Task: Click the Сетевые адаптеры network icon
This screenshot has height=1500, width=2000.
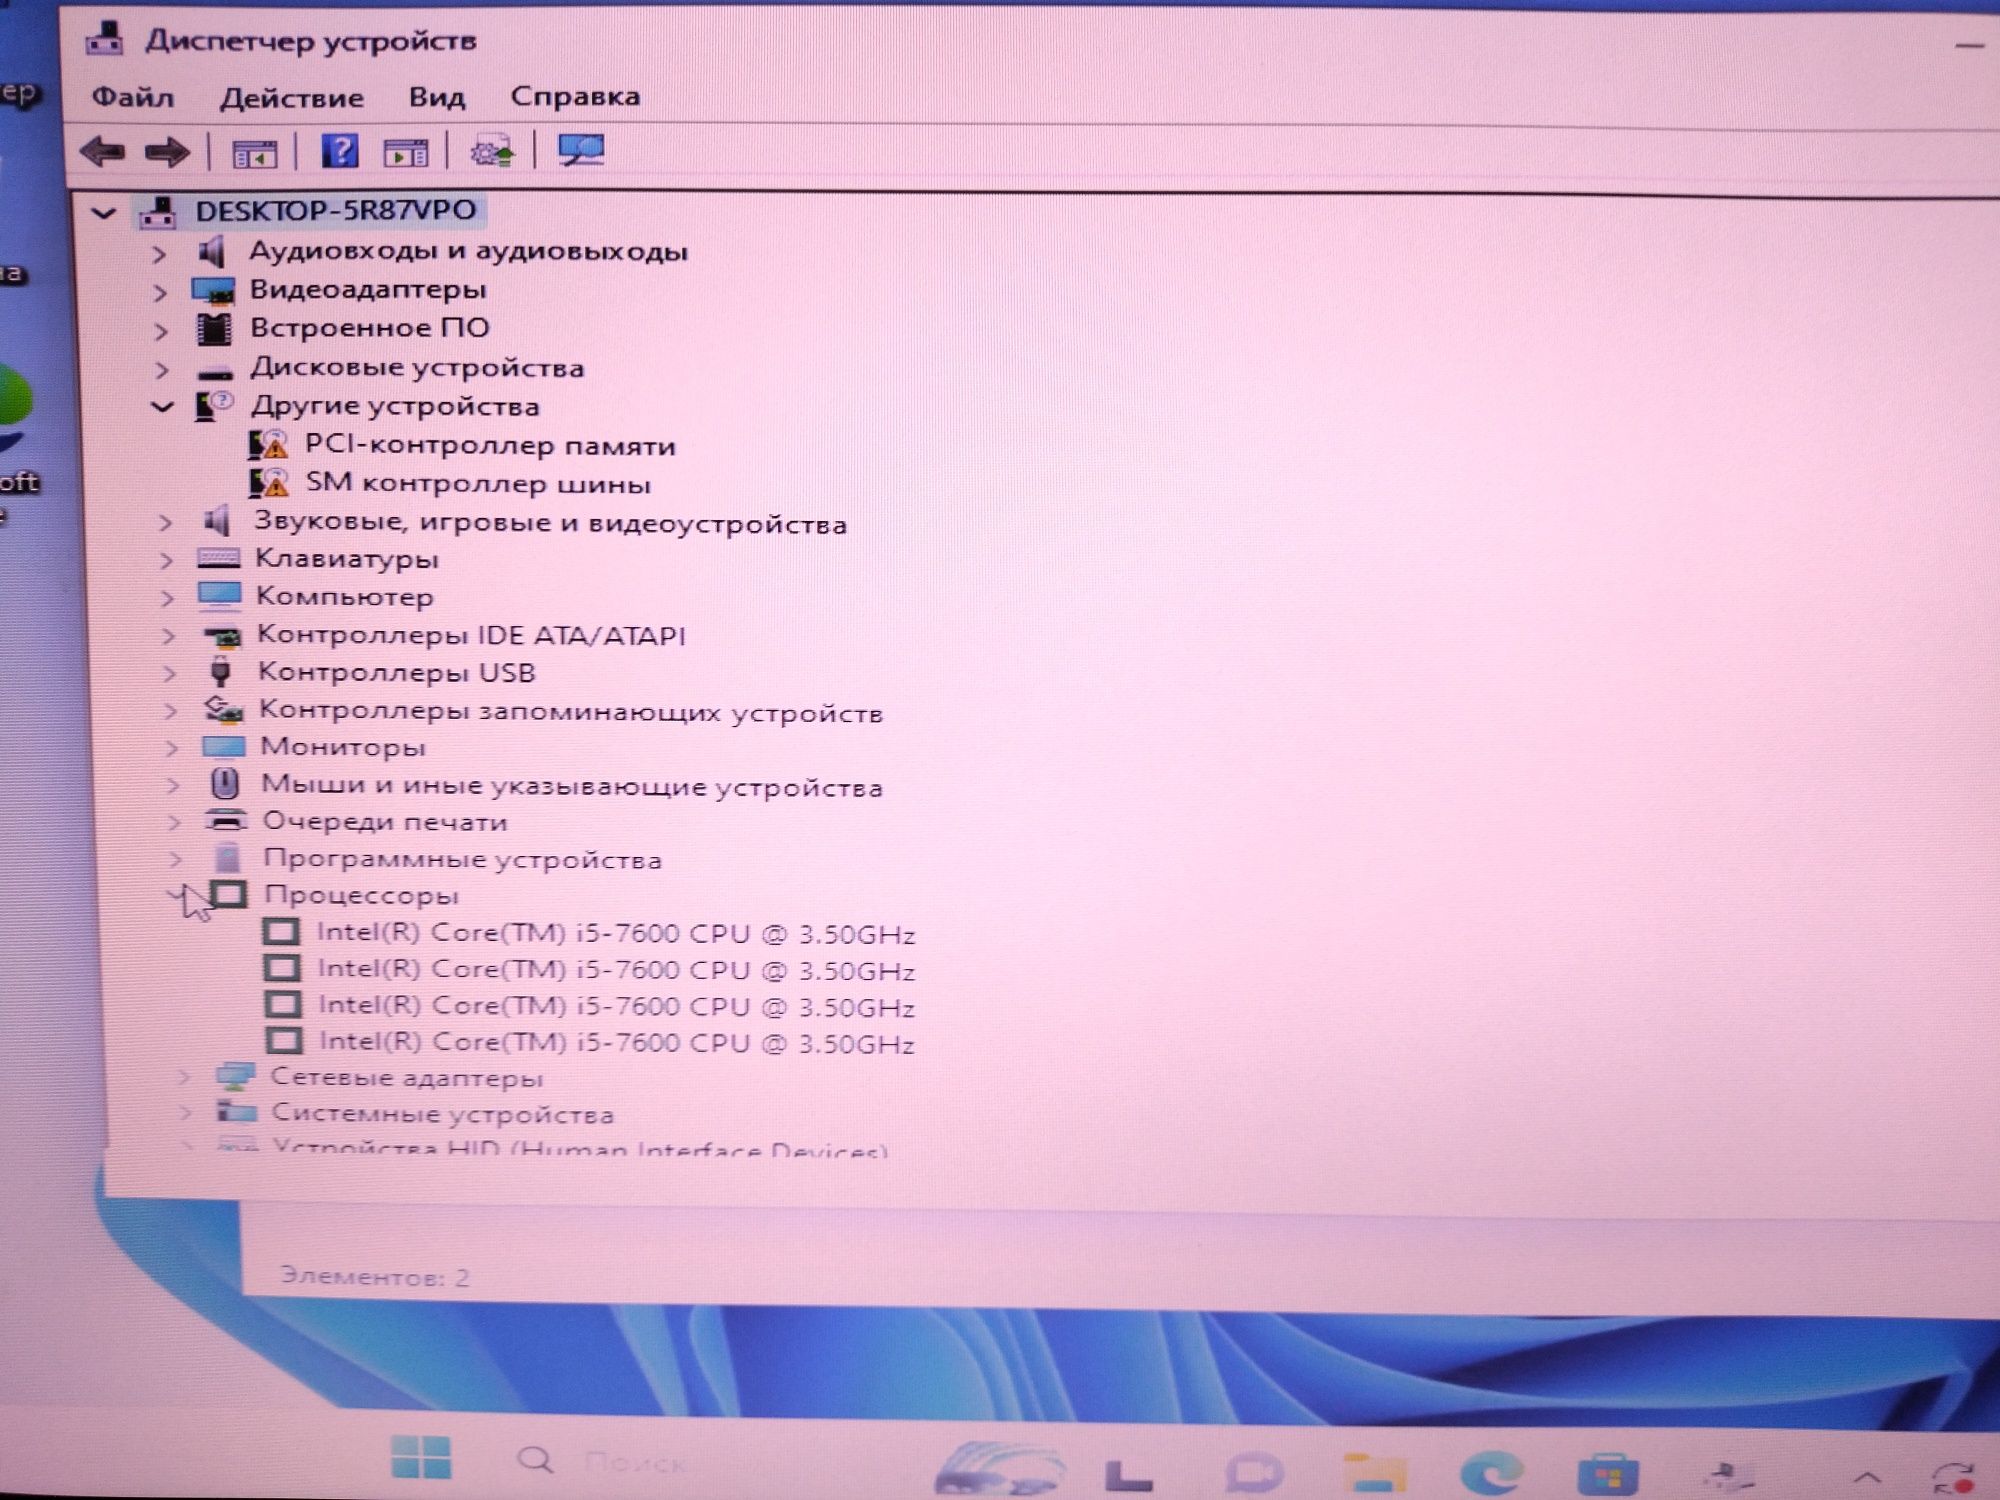Action: [237, 1078]
